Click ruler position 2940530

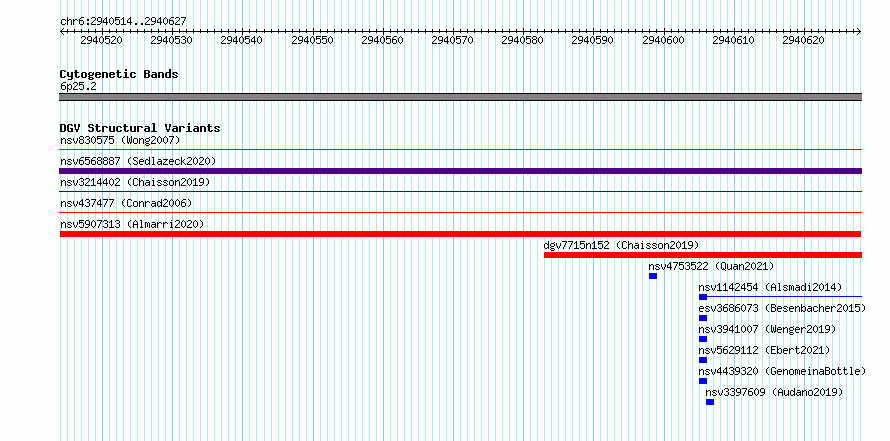(x=172, y=40)
